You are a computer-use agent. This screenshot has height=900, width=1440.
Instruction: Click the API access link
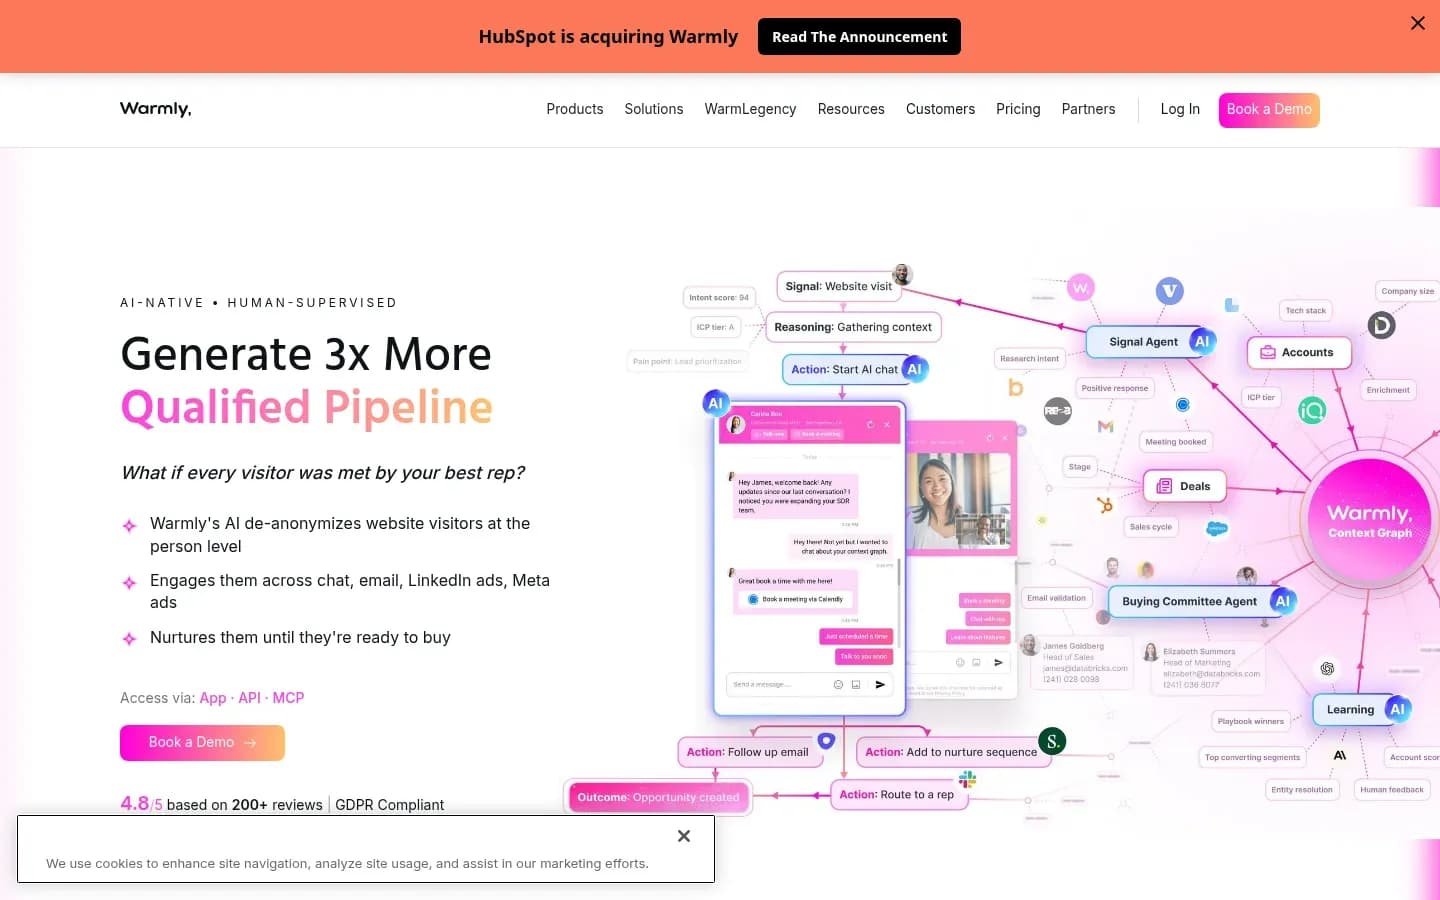249,698
